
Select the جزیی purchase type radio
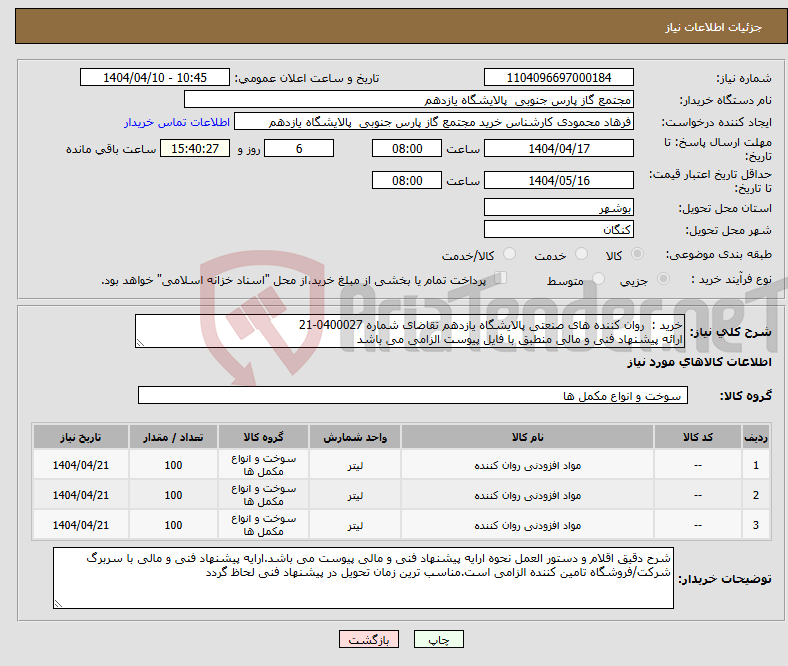(663, 278)
